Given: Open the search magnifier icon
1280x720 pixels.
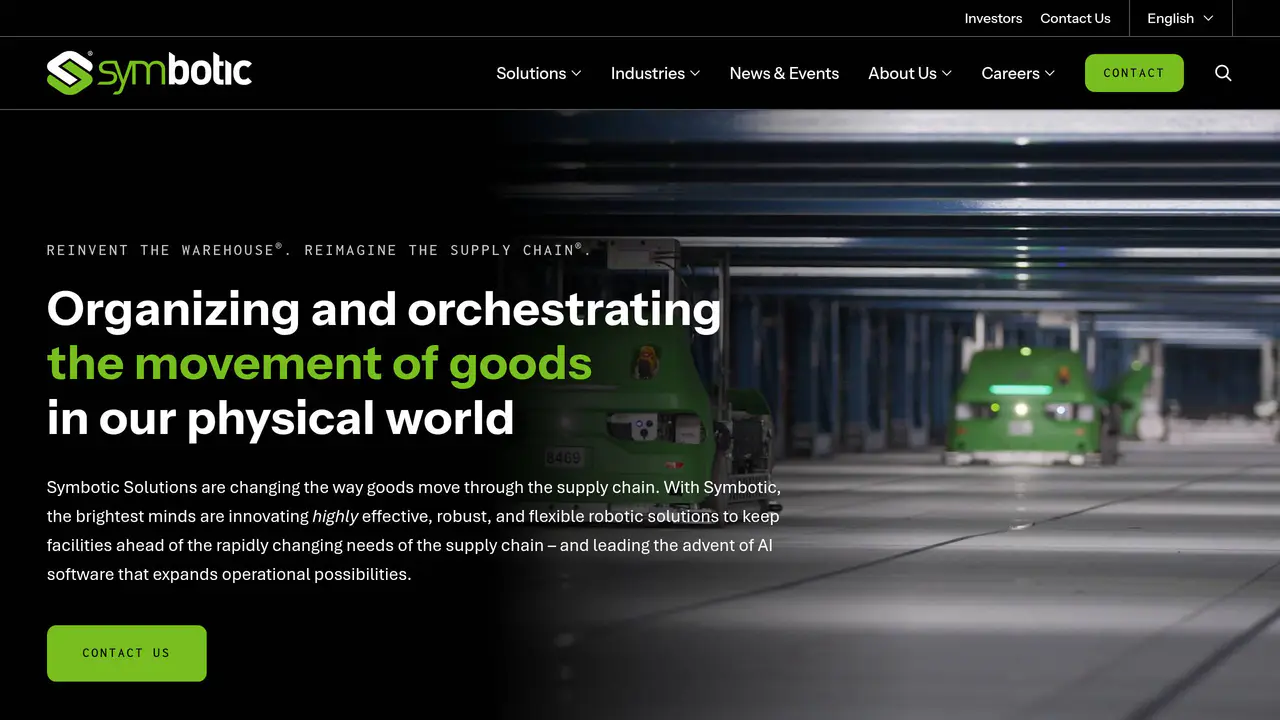Looking at the screenshot, I should tap(1223, 73).
